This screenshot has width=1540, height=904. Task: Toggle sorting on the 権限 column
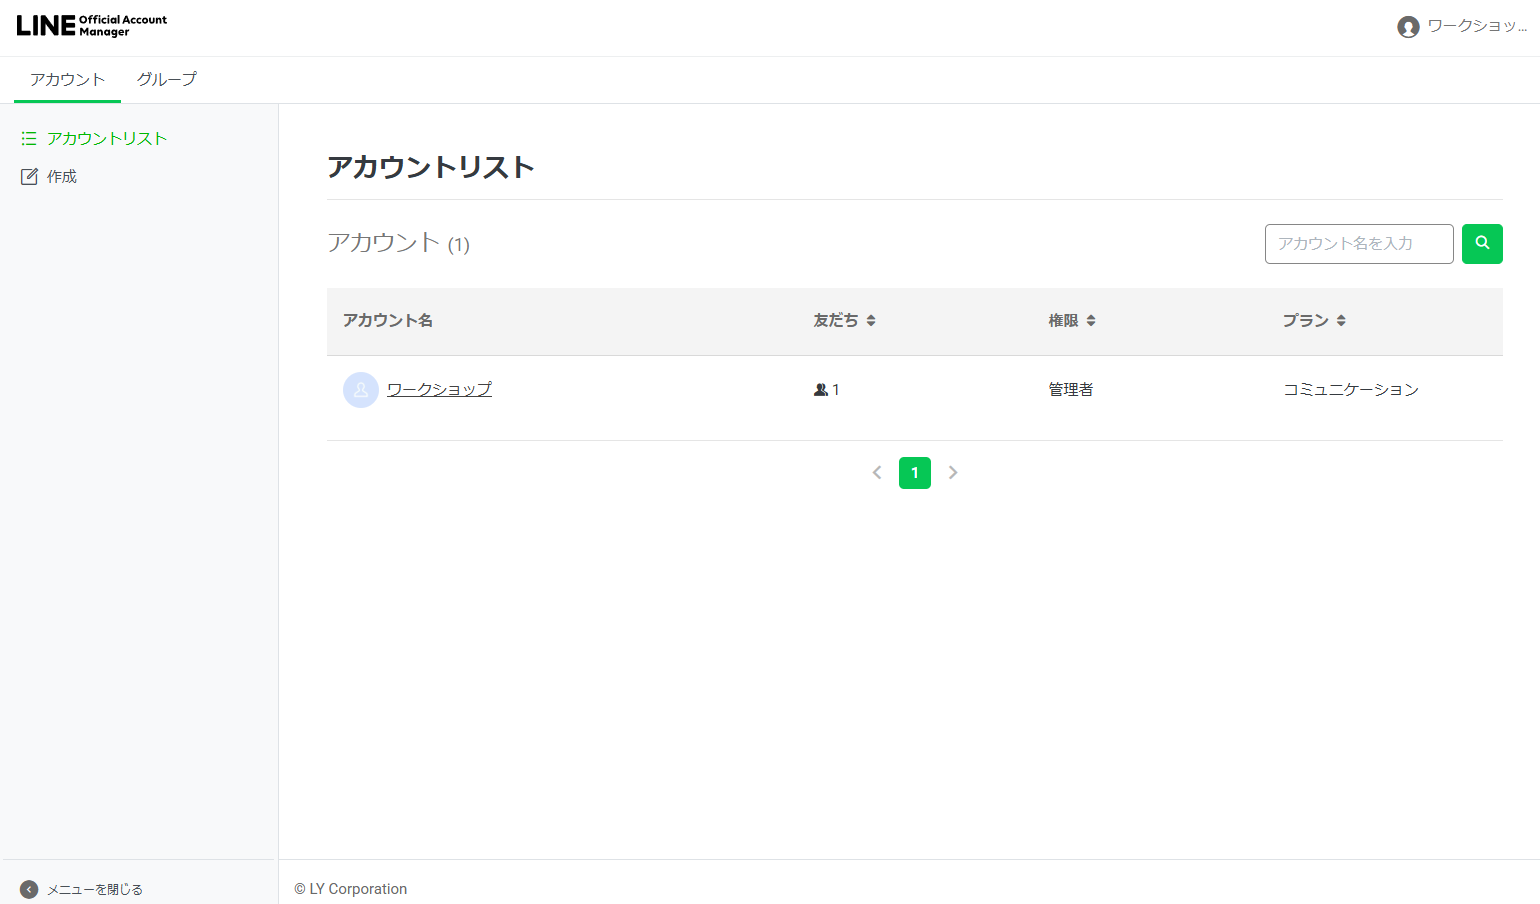pos(1090,320)
